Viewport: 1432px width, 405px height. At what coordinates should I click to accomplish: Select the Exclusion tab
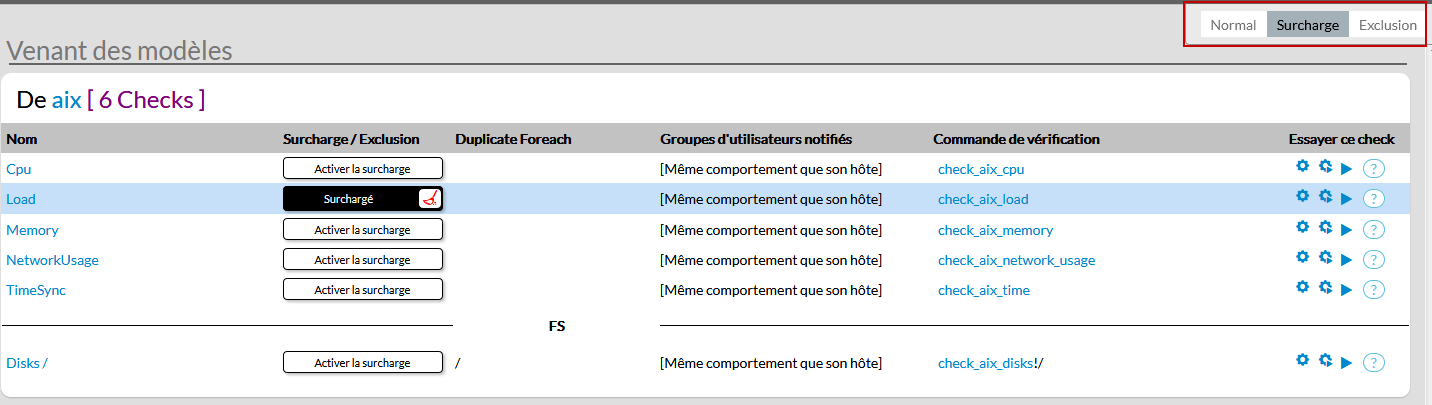coord(1387,25)
